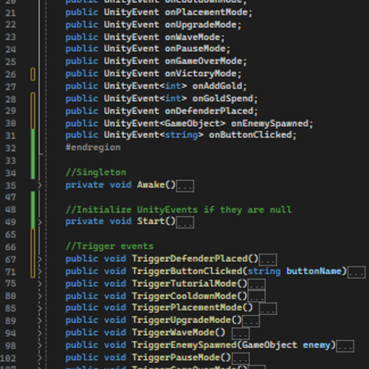Viewport: 369px width, 369px height.
Task: Click the onEnemySpawned field name
Action: pos(270,123)
